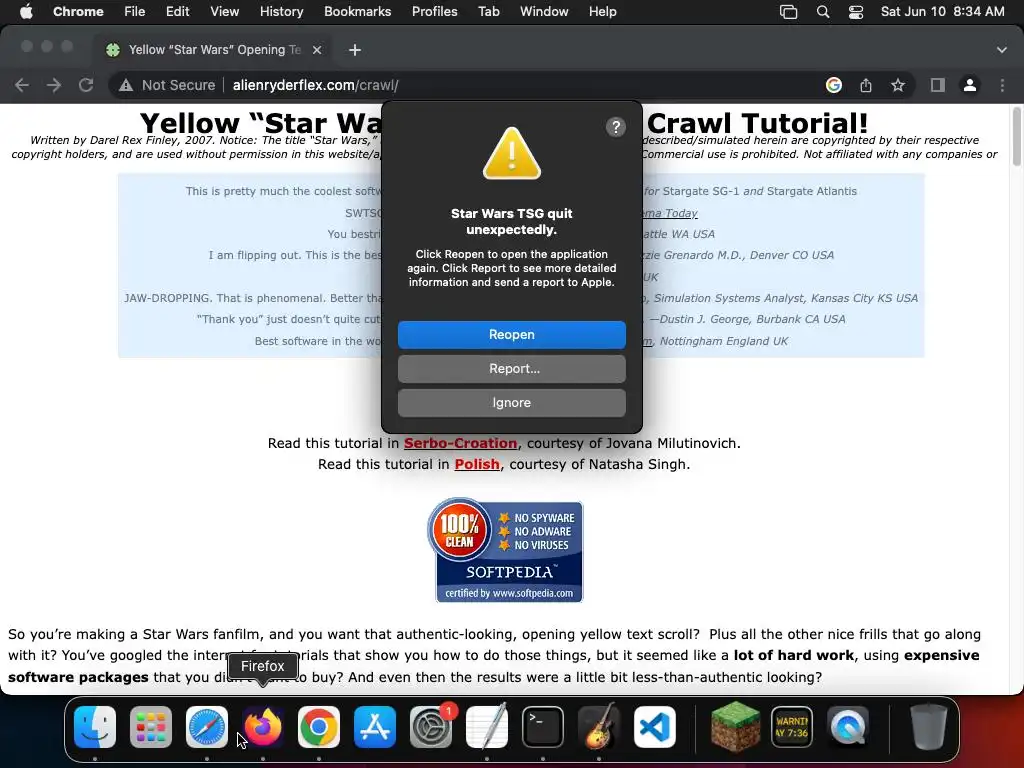1024x768 pixels.
Task: Open the File menu
Action: [x=135, y=11]
